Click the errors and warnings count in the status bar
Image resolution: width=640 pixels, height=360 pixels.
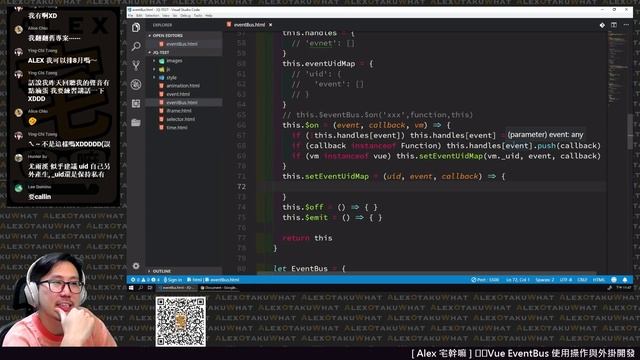145,280
